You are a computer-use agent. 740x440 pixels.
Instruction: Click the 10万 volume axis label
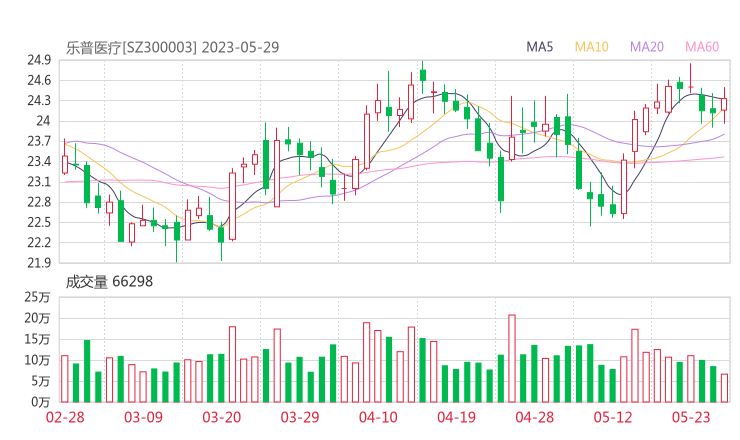pos(37,361)
